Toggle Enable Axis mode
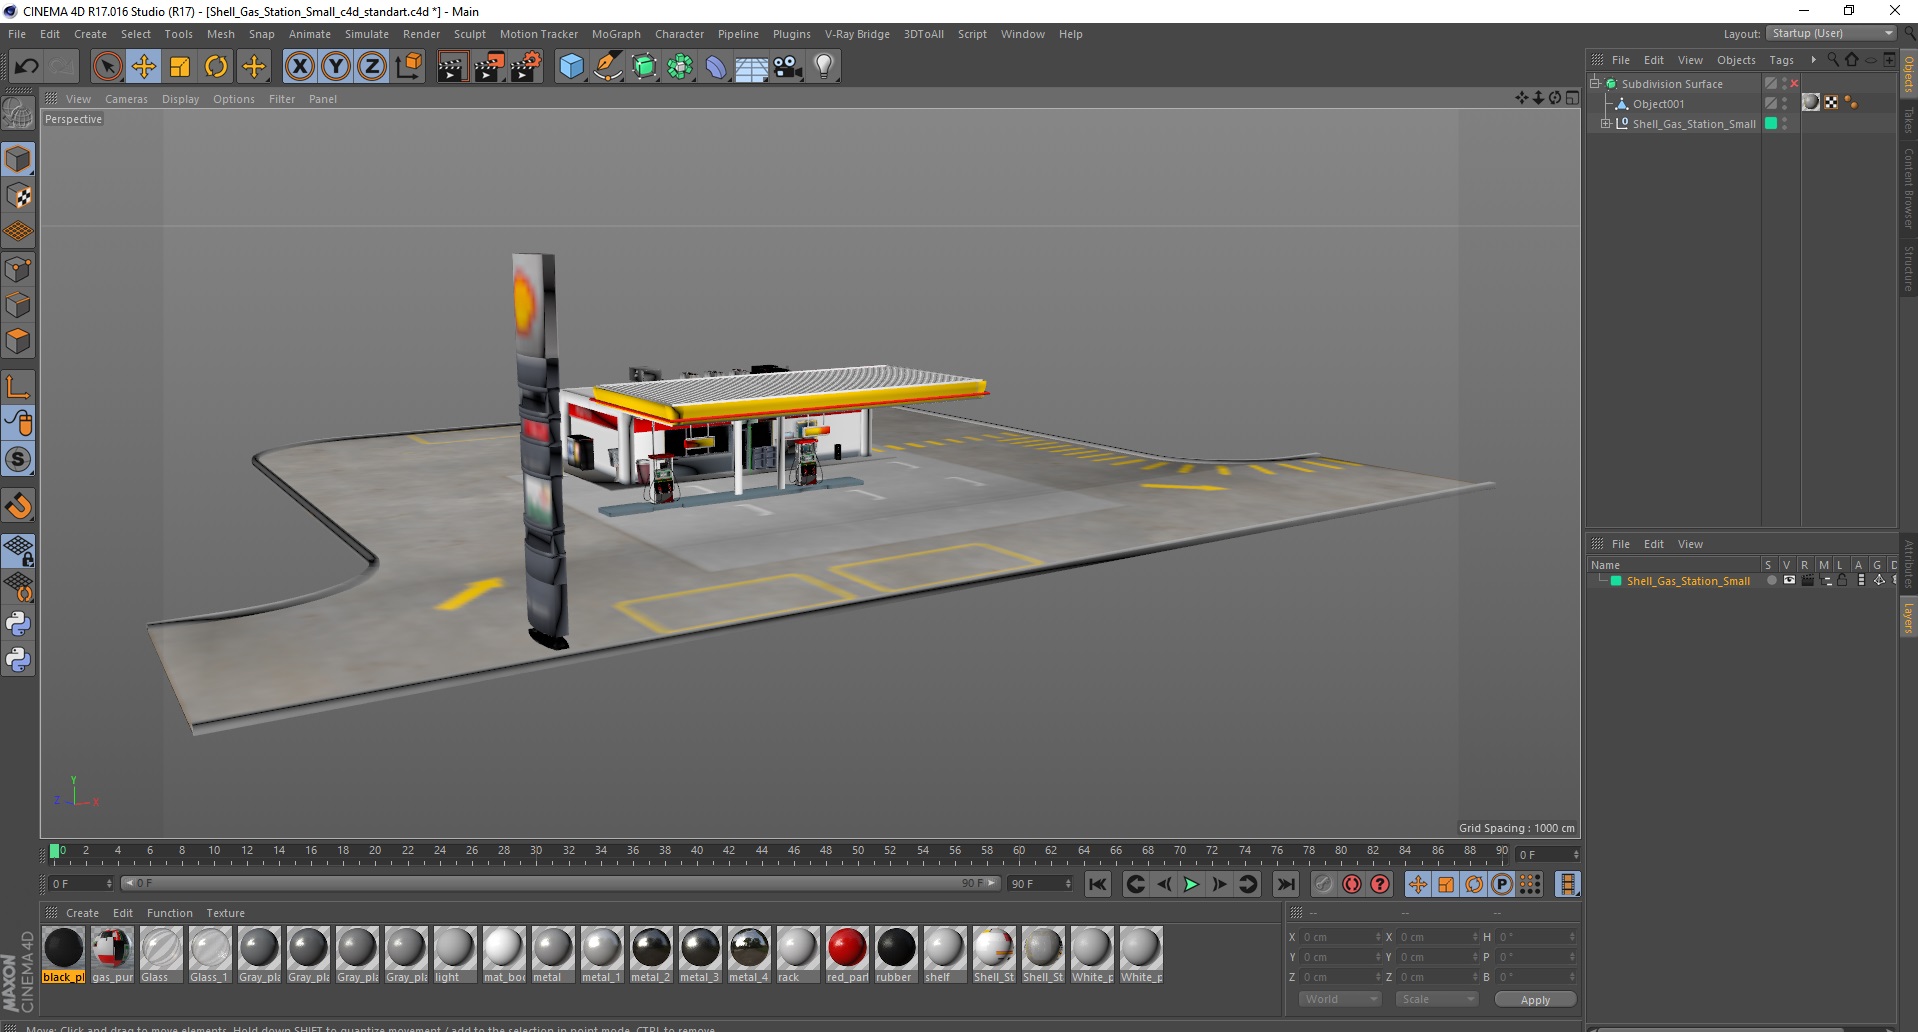This screenshot has width=1918, height=1032. (18, 387)
